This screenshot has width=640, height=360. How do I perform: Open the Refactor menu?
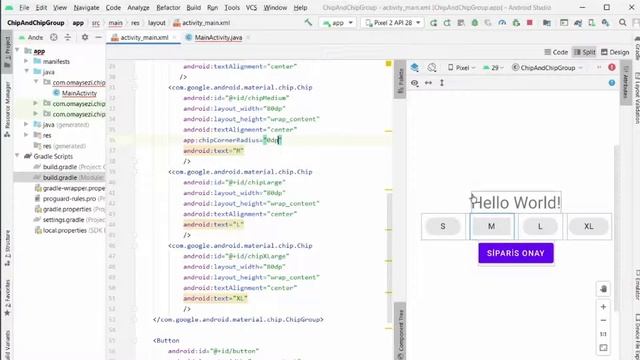(168, 7)
